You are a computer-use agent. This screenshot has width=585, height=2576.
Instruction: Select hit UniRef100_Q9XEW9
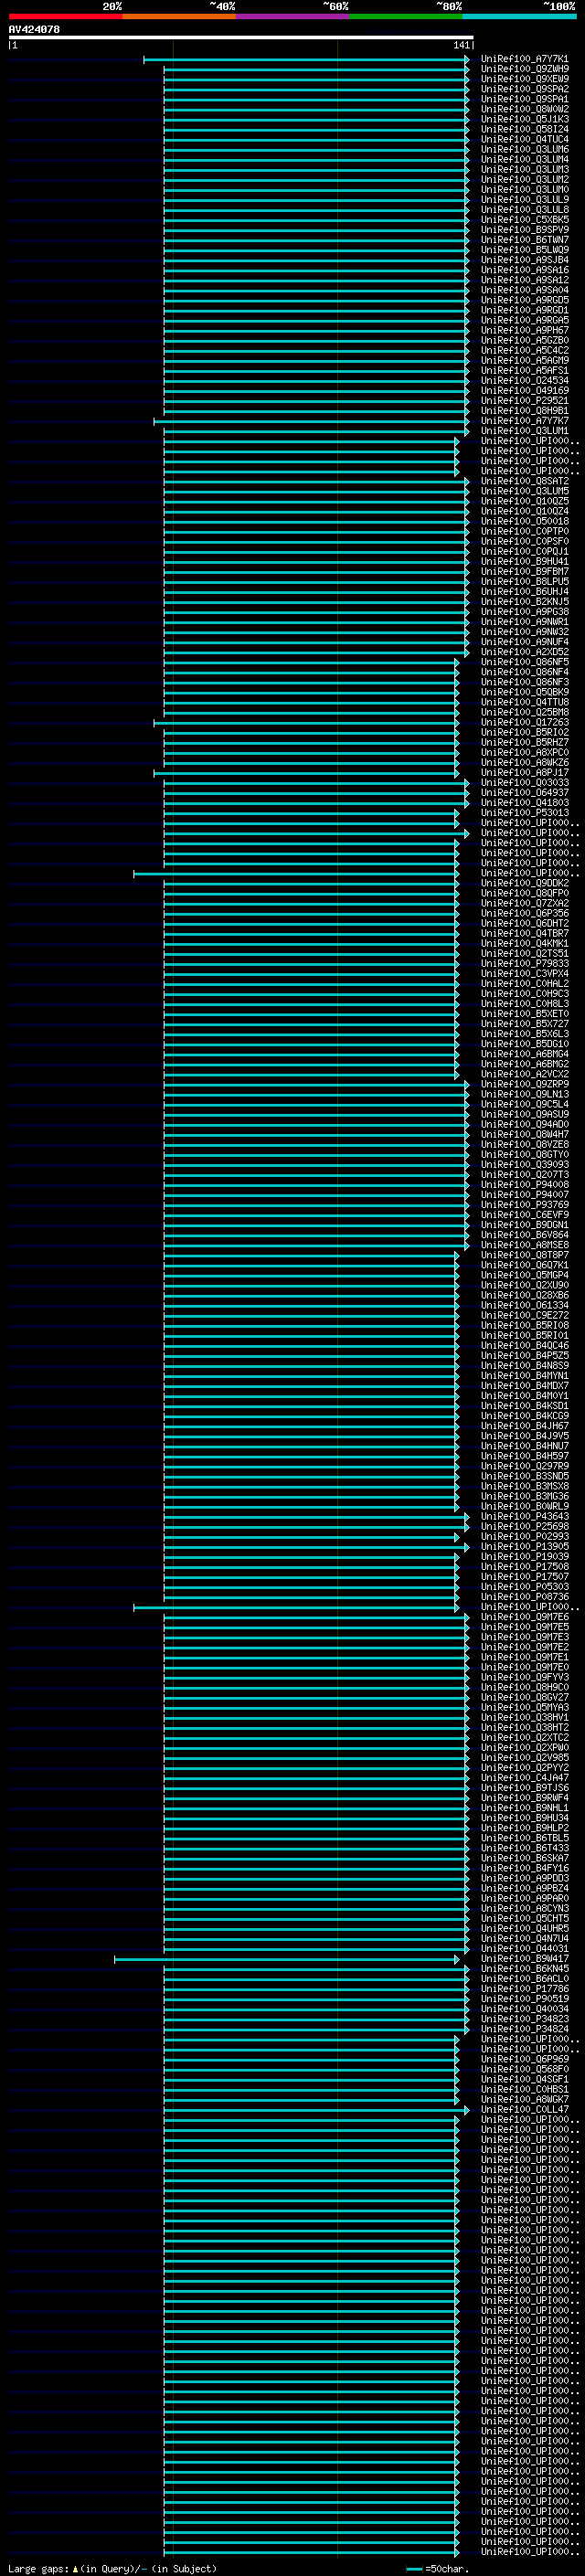(x=524, y=79)
